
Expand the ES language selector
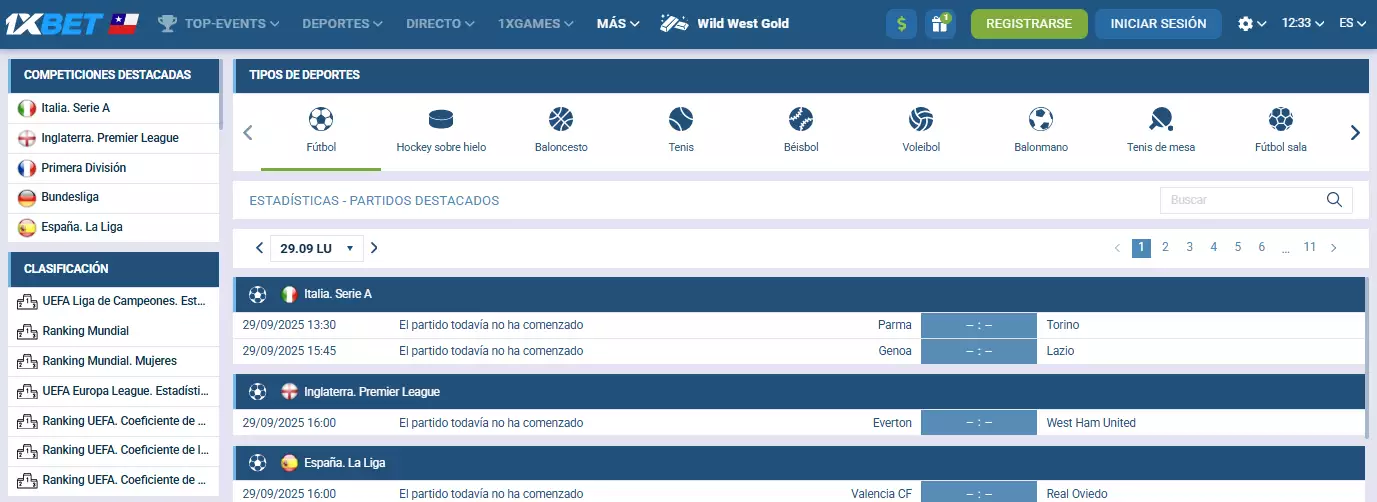[1353, 24]
